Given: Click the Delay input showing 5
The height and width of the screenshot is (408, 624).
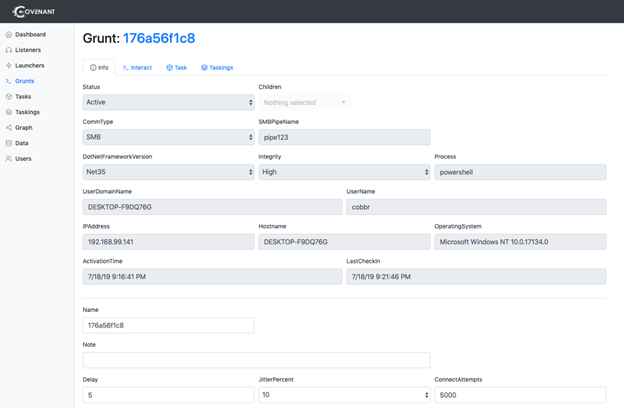Looking at the screenshot, I should coord(168,395).
